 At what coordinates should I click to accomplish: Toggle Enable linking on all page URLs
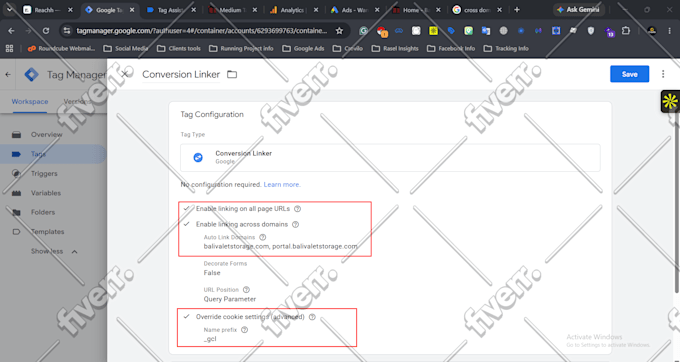[x=186, y=209]
